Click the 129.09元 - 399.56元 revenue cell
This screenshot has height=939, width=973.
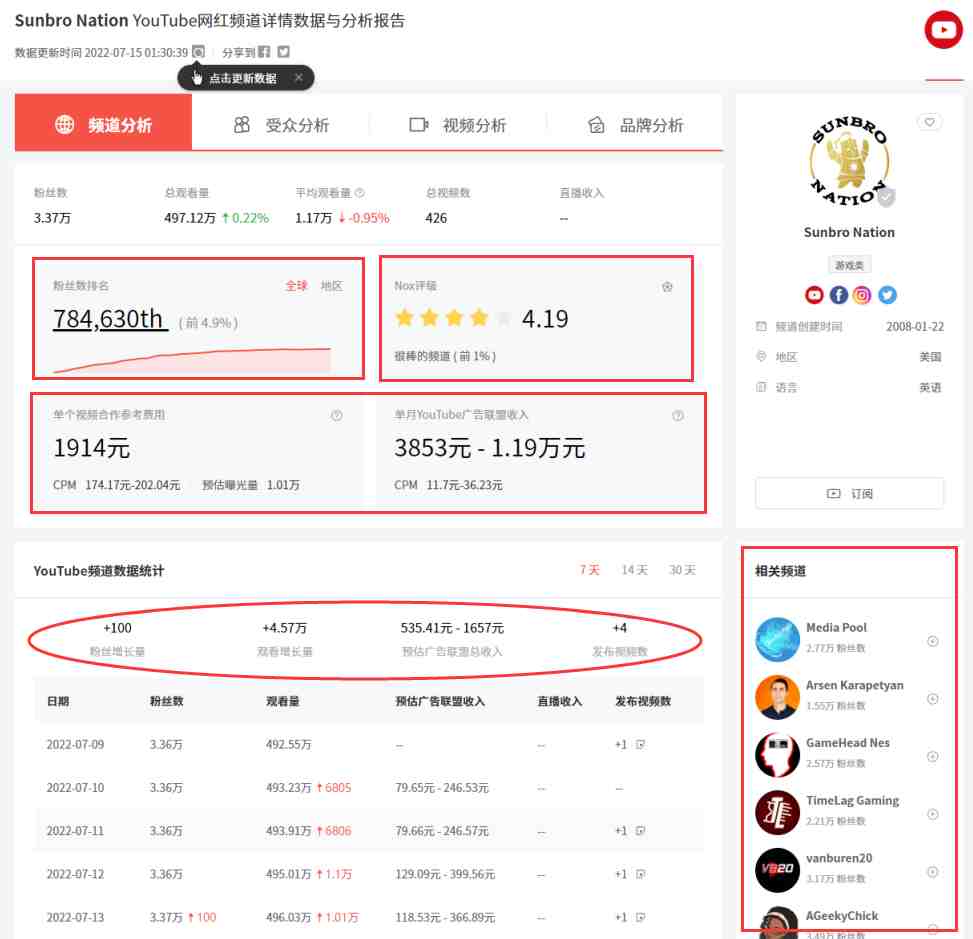[x=445, y=874]
